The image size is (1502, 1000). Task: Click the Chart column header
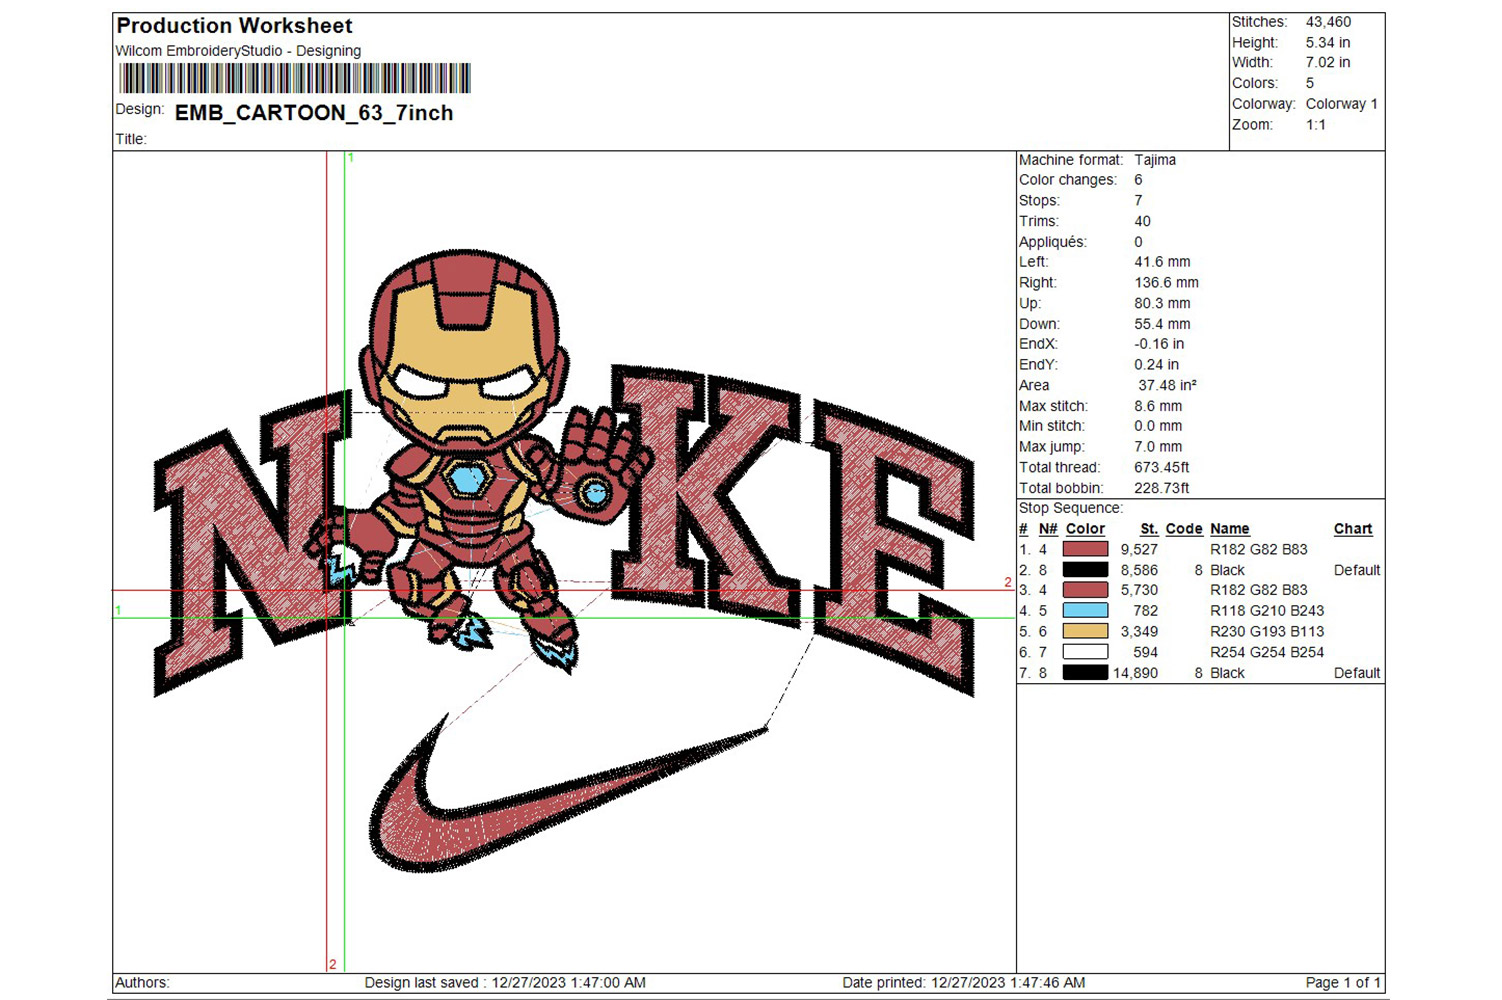pos(1352,529)
